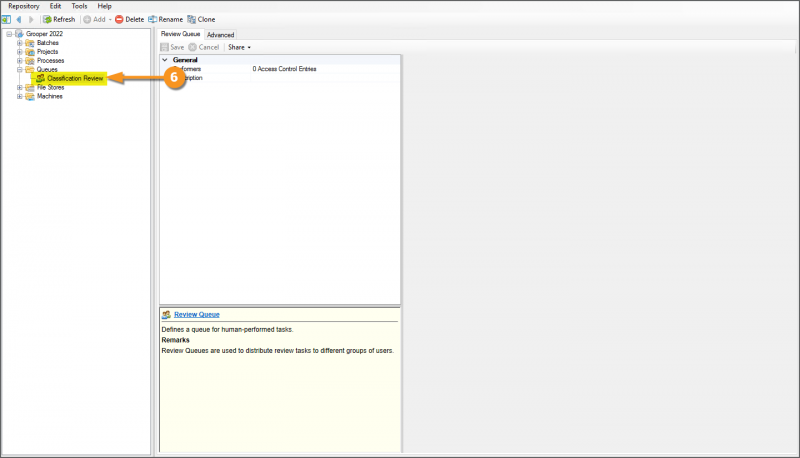Open the Review Queue help link
Viewport: 800px width, 458px height.
pyautogui.click(x=197, y=315)
